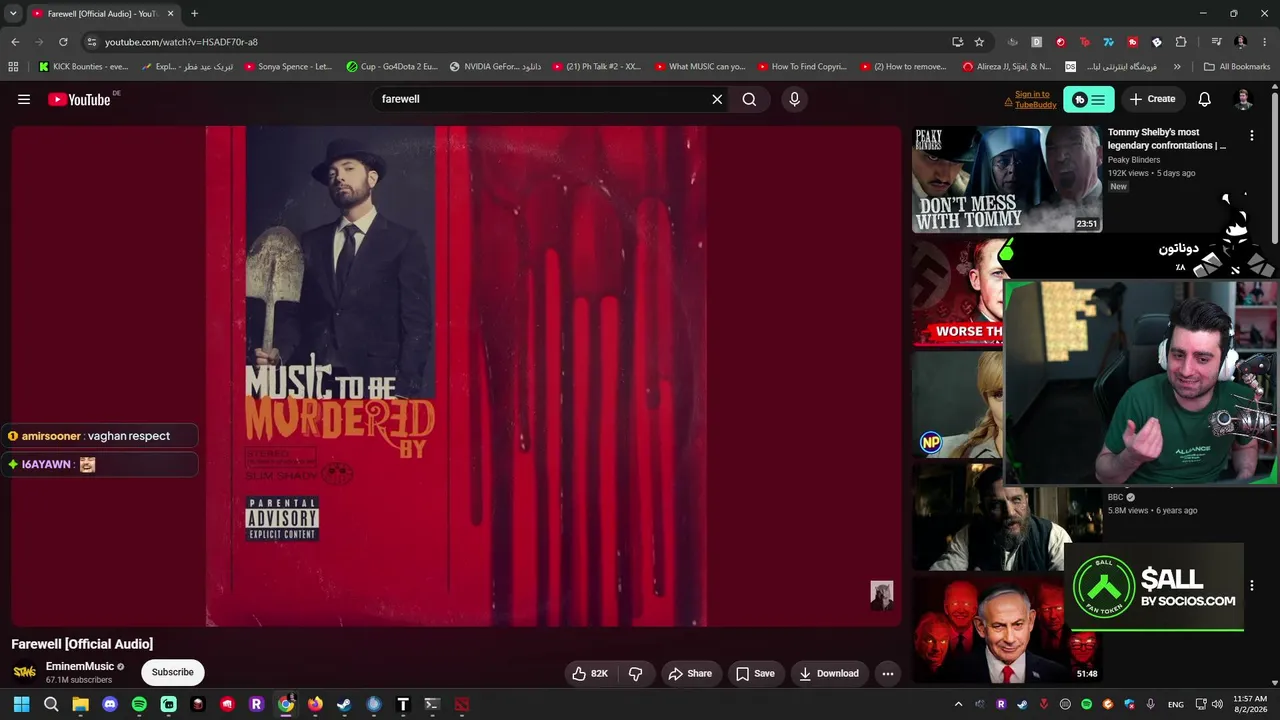The image size is (1280, 720).
Task: Open the Sonya Spence bookmark
Action: click(x=287, y=67)
